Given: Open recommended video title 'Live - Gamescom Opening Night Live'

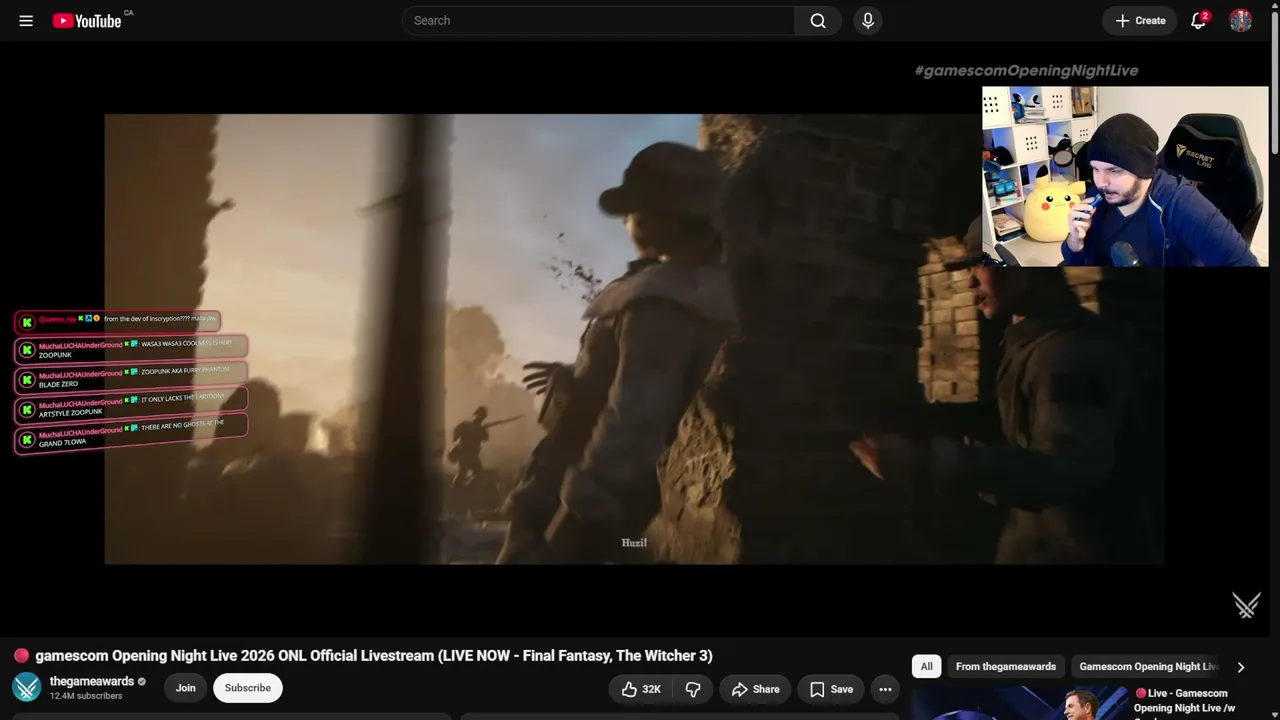Looking at the screenshot, I should (1185, 701).
